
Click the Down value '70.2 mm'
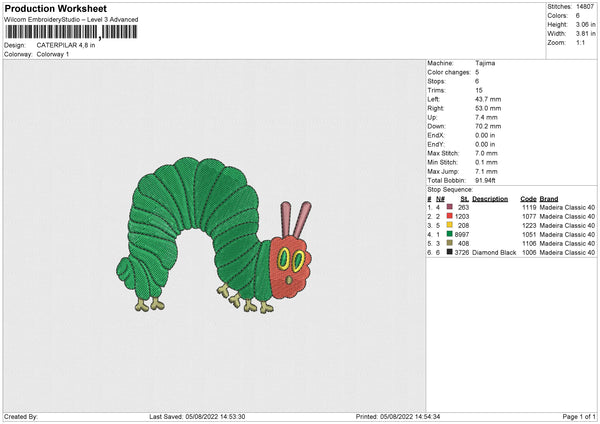coord(488,126)
